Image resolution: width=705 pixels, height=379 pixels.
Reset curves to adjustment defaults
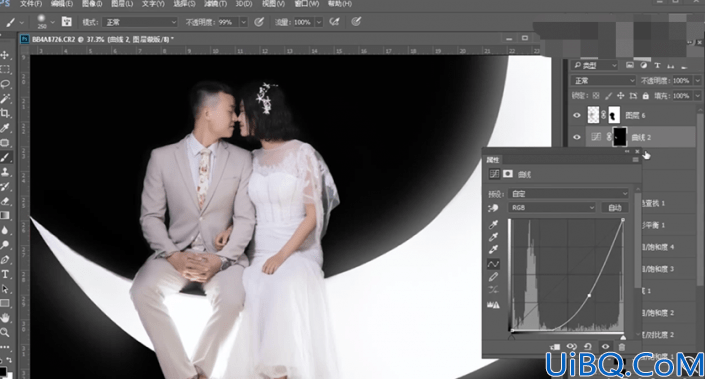coord(588,347)
